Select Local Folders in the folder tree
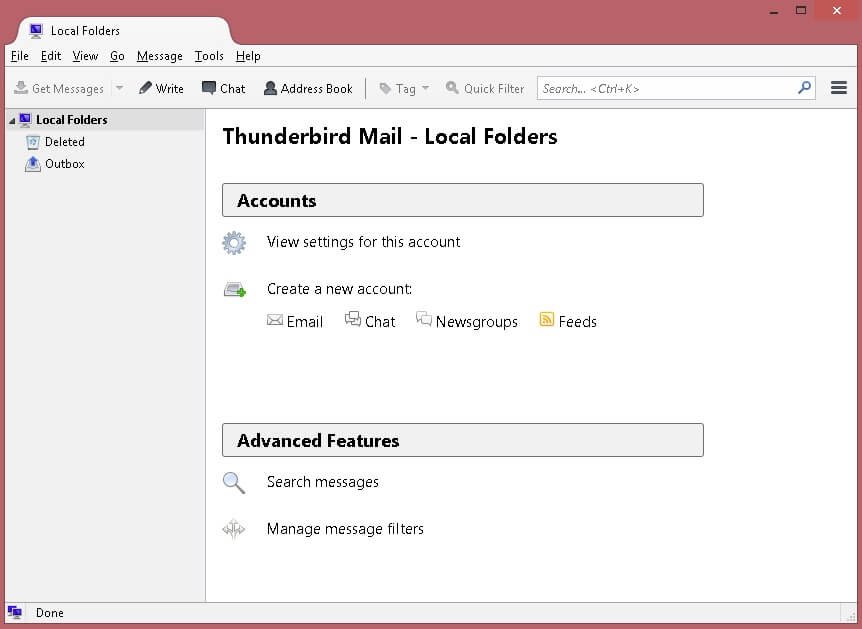The width and height of the screenshot is (862, 629). pyautogui.click(x=71, y=120)
